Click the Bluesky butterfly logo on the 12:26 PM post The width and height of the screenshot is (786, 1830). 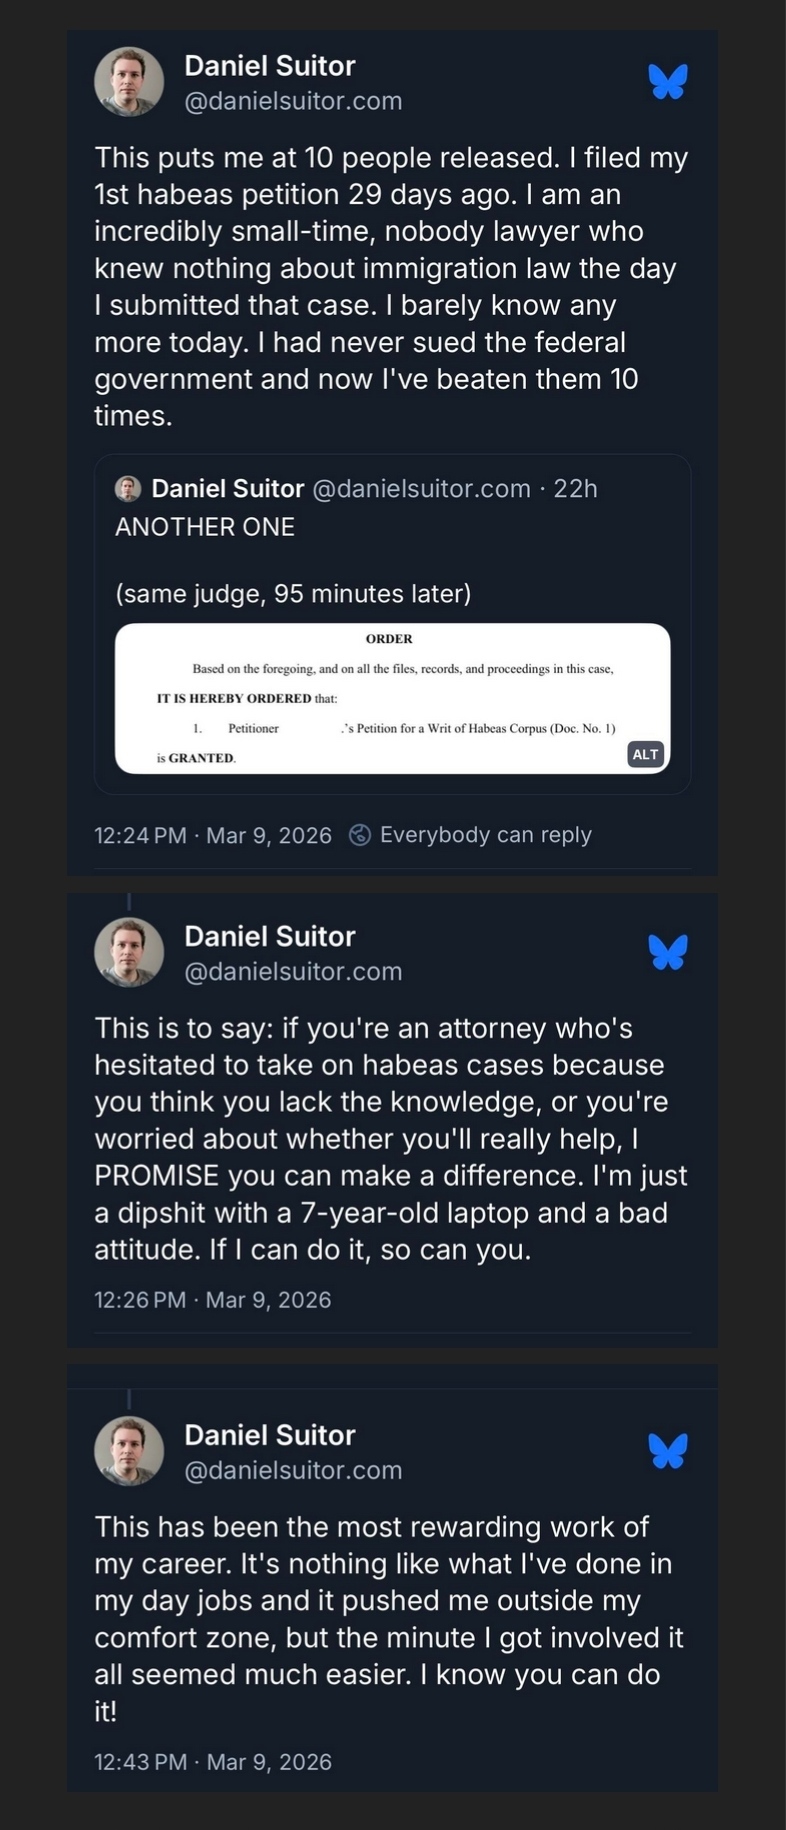668,952
